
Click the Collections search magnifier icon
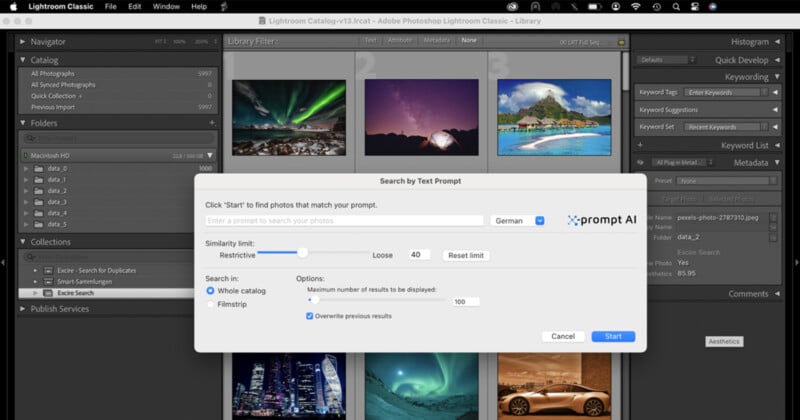pos(30,257)
